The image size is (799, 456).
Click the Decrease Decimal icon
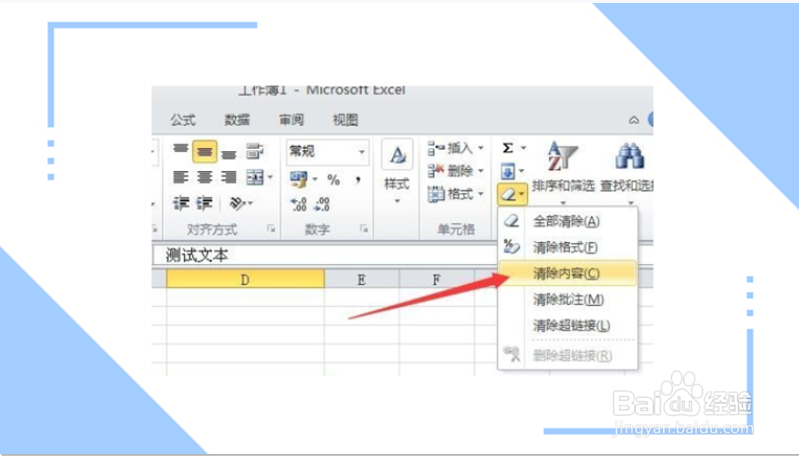pos(322,204)
